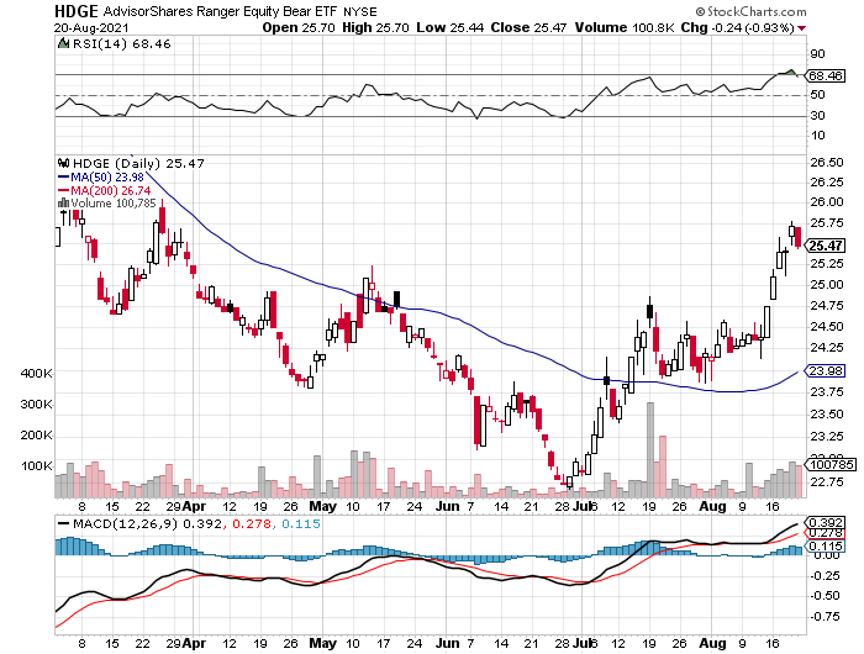This screenshot has width=864, height=654.
Task: Click the Aug label on the price axis
Action: 712,506
